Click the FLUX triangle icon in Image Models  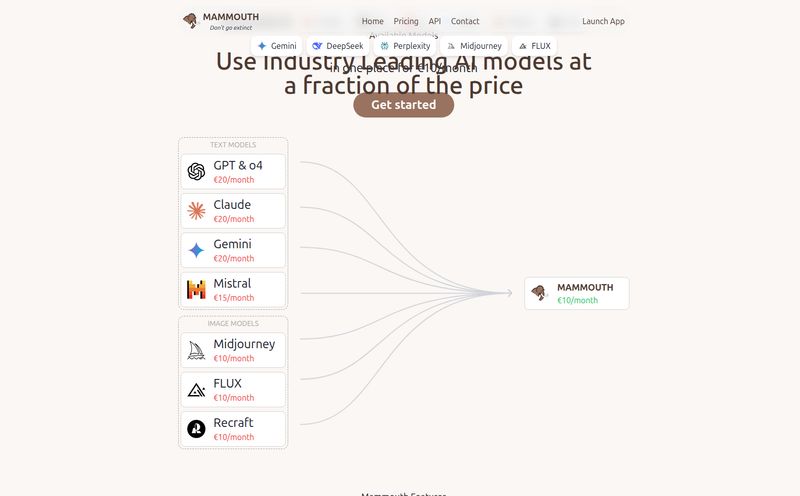tap(196, 390)
